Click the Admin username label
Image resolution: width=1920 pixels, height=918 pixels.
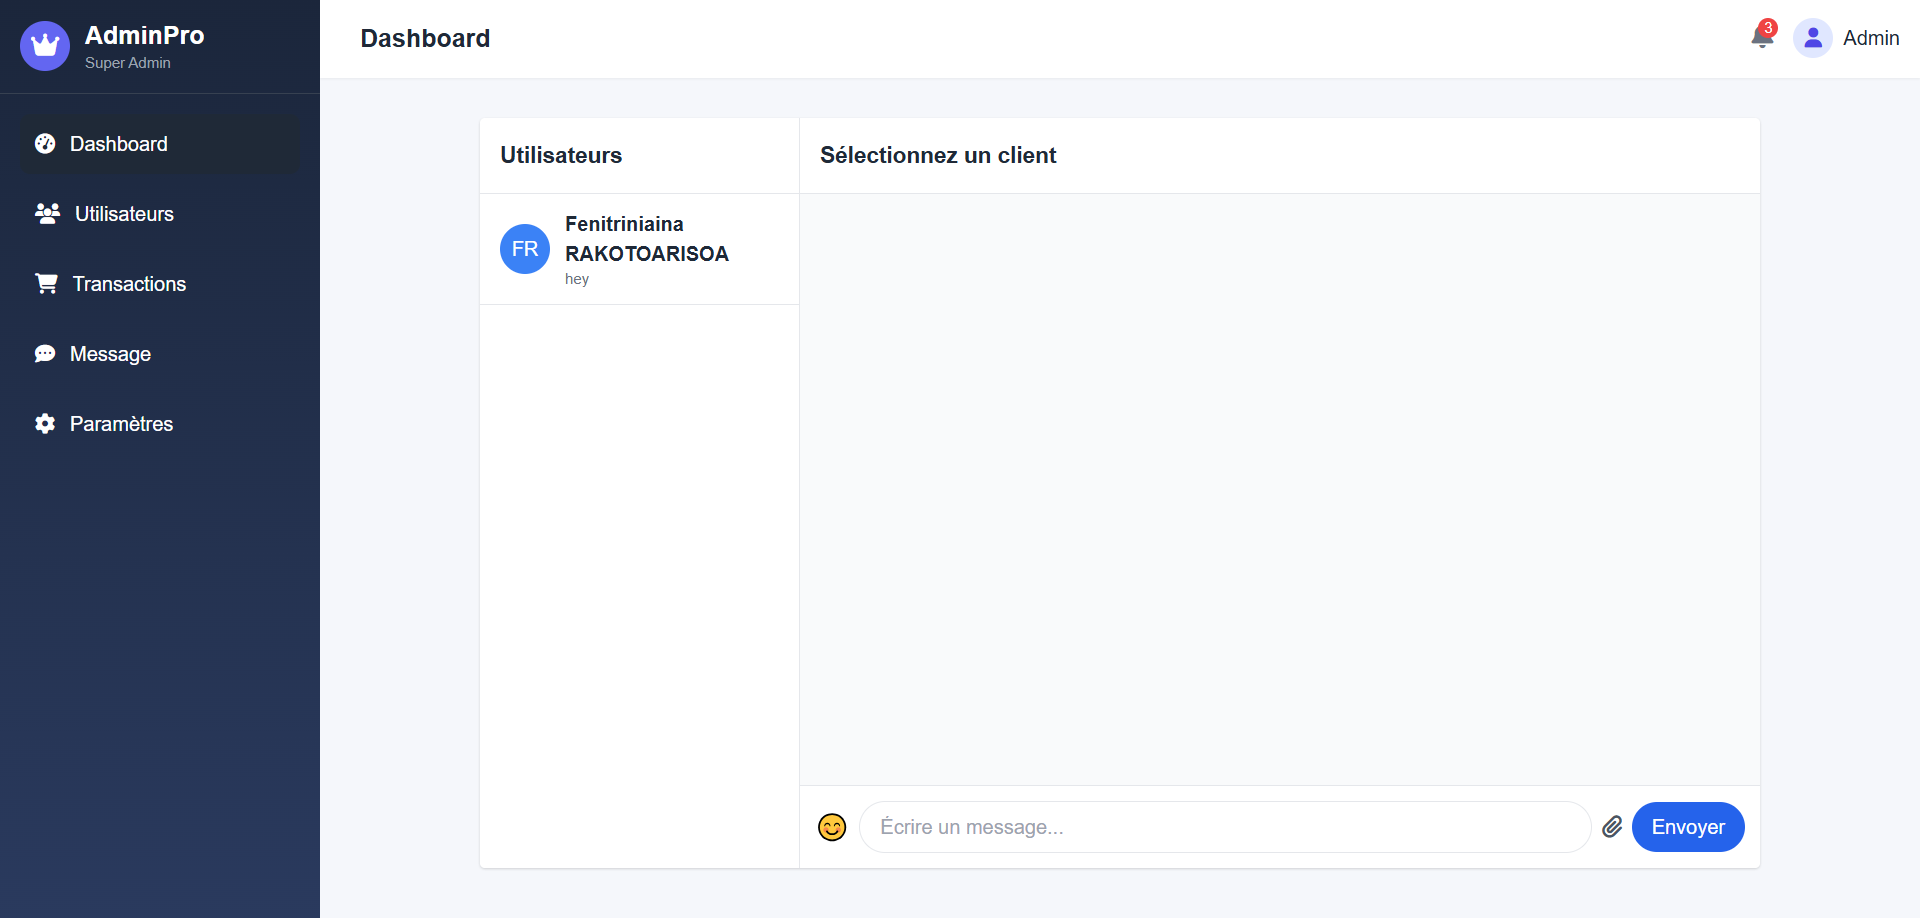point(1871,38)
